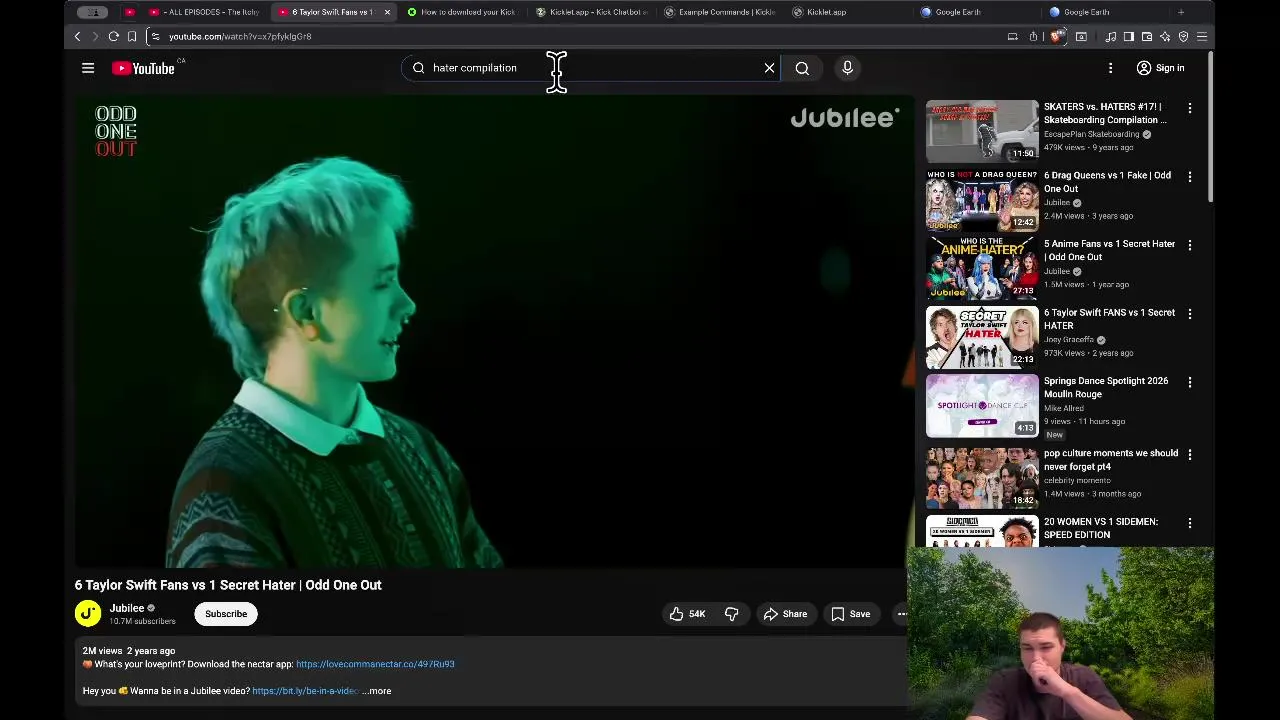Click the '20 WOMEN VS 1 SIDEMEN' video title
The image size is (1280, 720).
(x=1101, y=528)
